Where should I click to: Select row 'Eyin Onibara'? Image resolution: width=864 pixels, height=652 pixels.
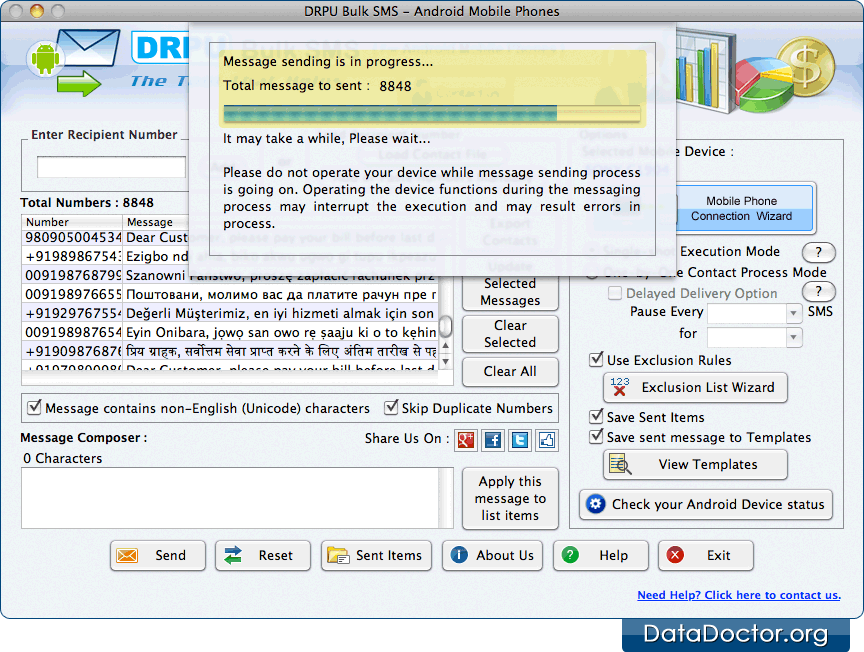coord(230,332)
